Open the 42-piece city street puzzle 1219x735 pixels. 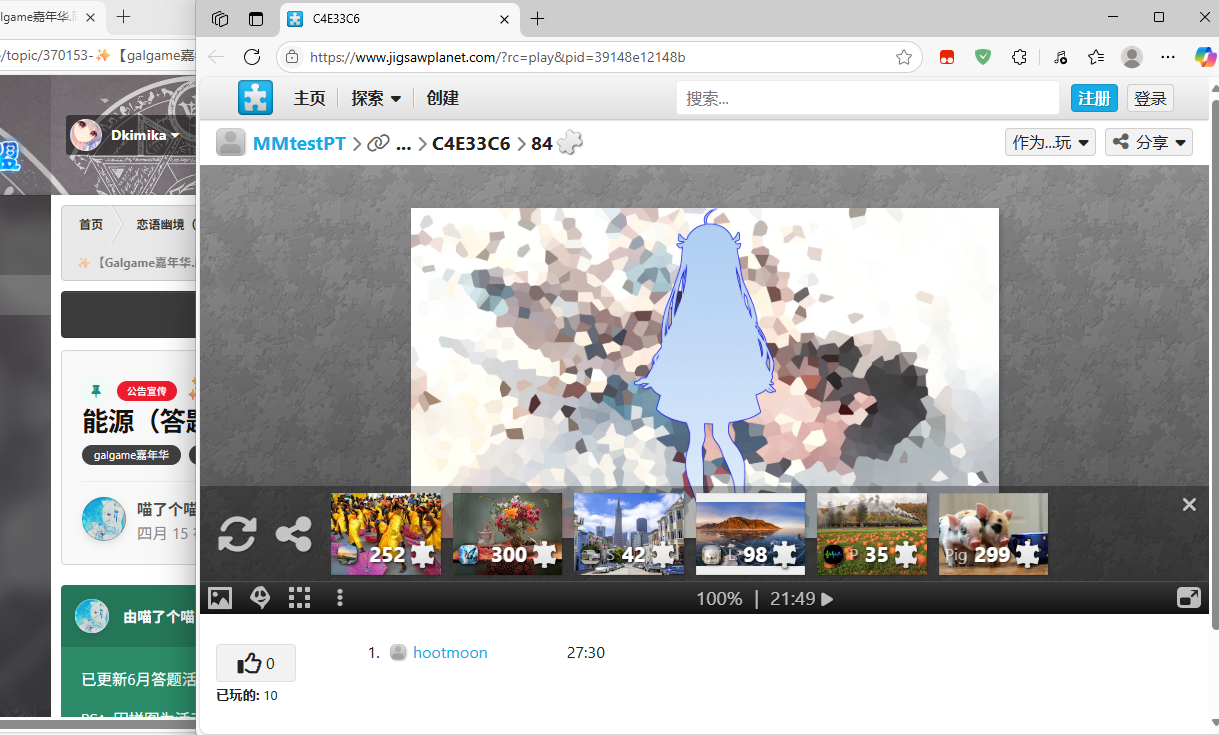click(x=630, y=534)
